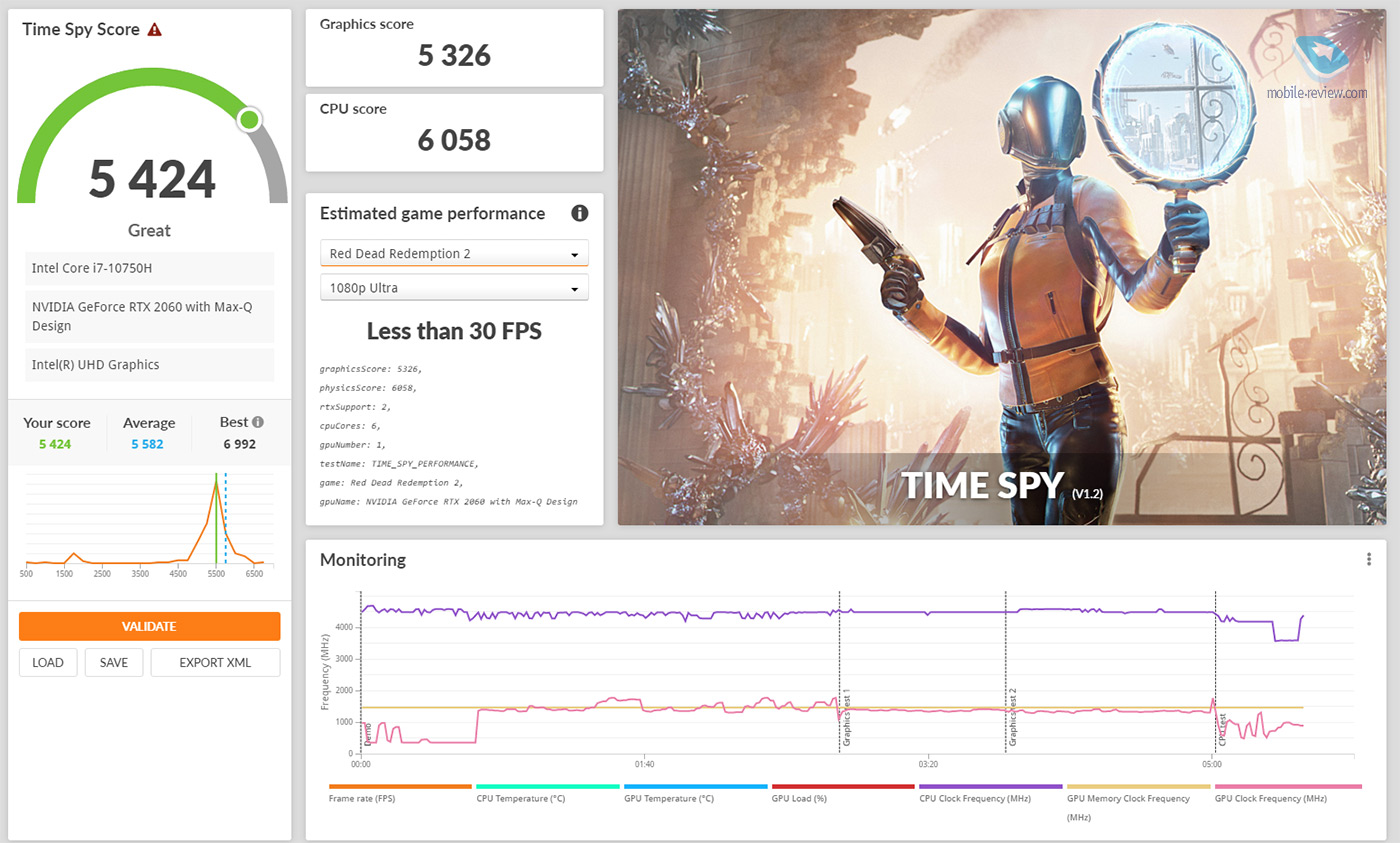Toggle GPU Load (%) legend swatch
The height and width of the screenshot is (843, 1400).
(x=843, y=787)
